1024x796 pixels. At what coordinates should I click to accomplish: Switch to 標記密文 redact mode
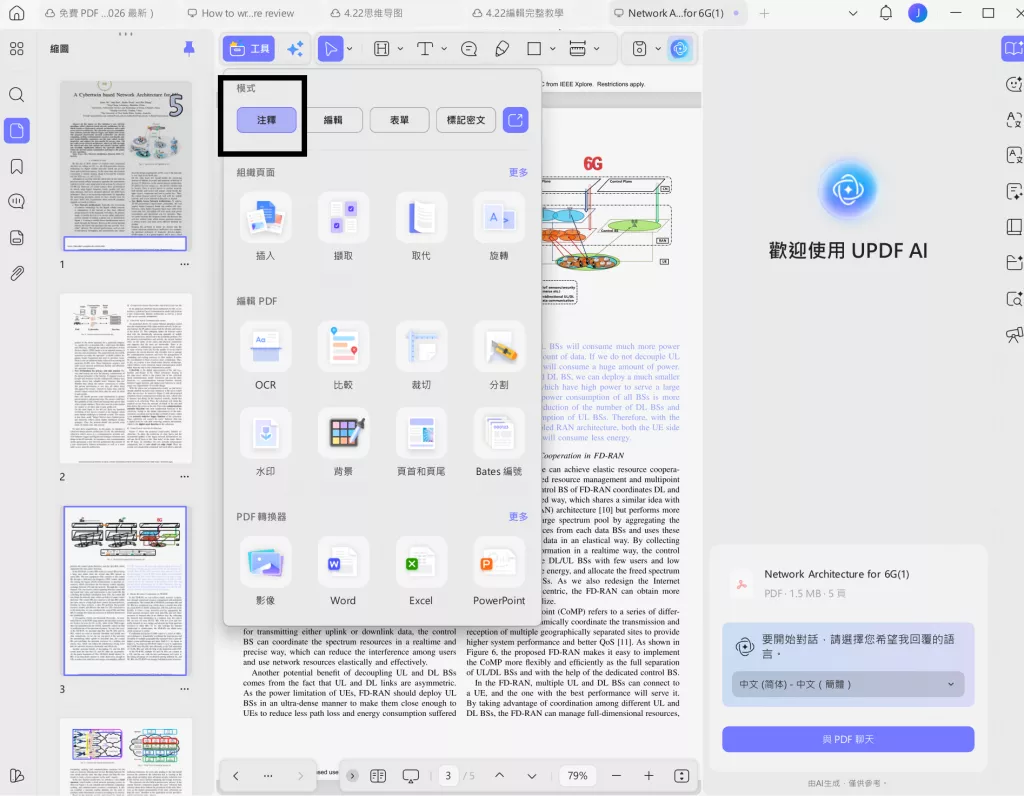click(x=466, y=120)
